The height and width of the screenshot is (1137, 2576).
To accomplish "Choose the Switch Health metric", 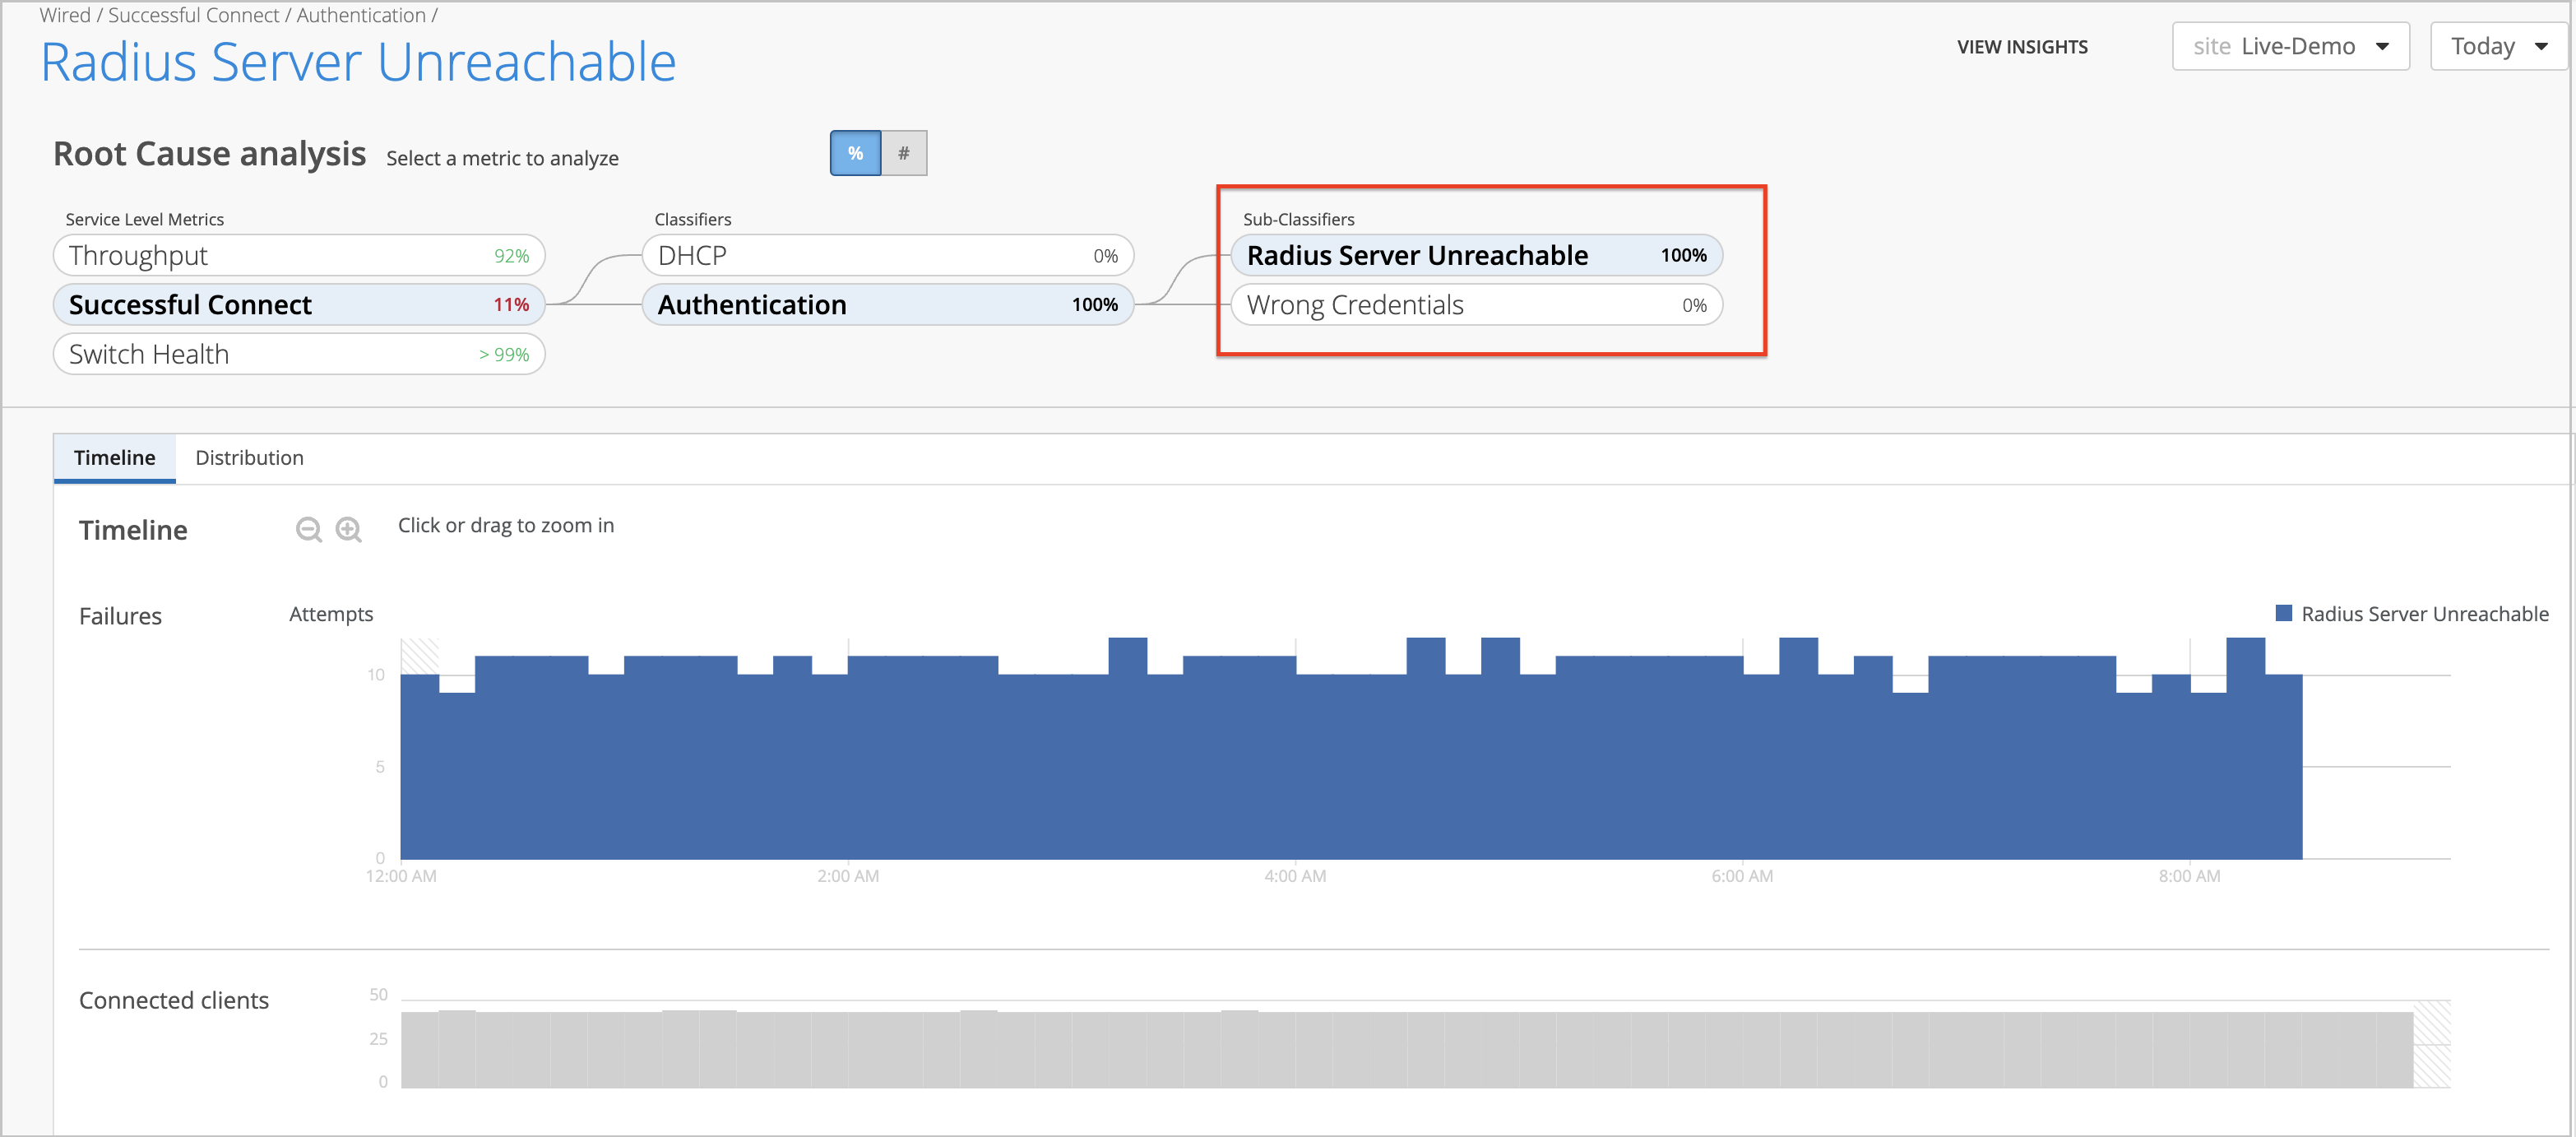I will tap(298, 354).
